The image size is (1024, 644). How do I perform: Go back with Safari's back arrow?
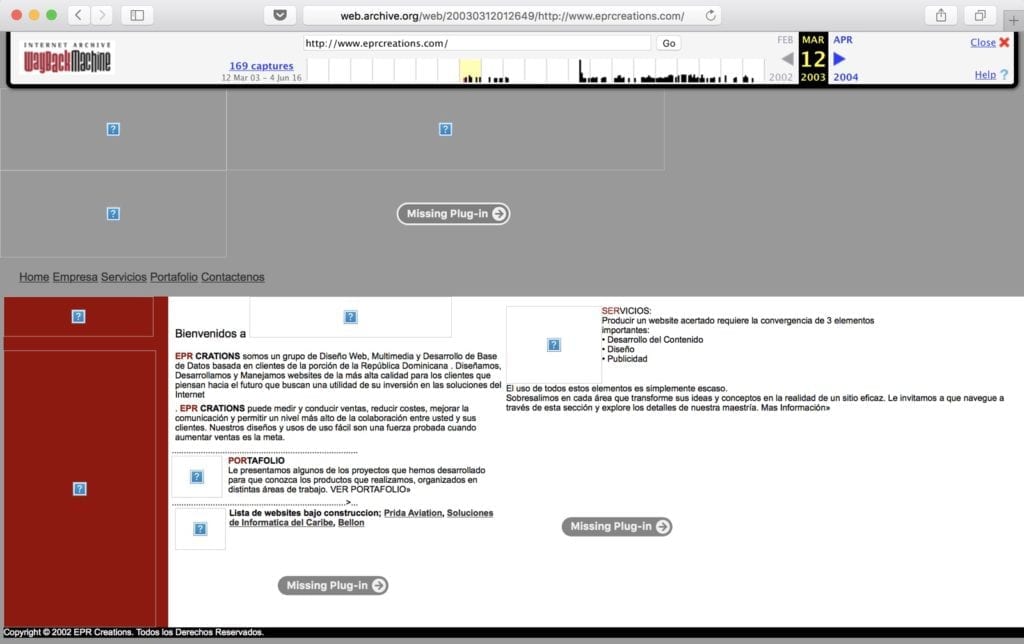78,15
